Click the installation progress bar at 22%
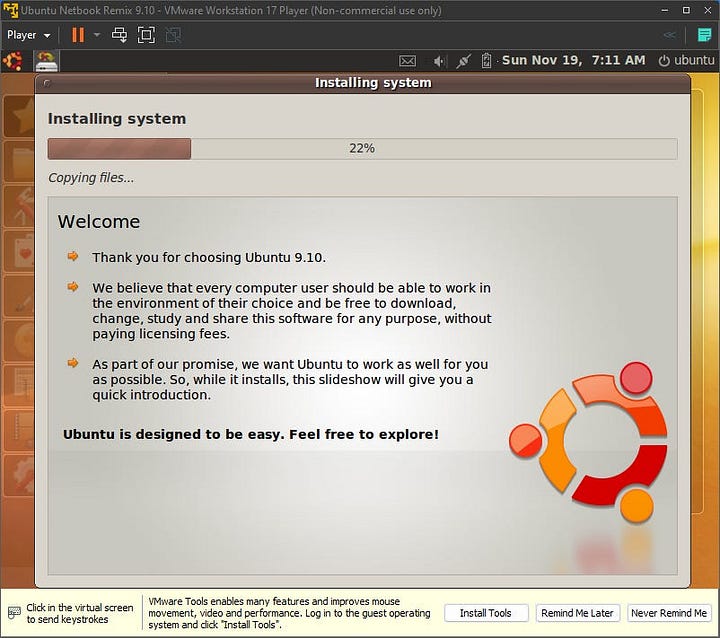Viewport: 720px width, 638px height. pos(362,149)
